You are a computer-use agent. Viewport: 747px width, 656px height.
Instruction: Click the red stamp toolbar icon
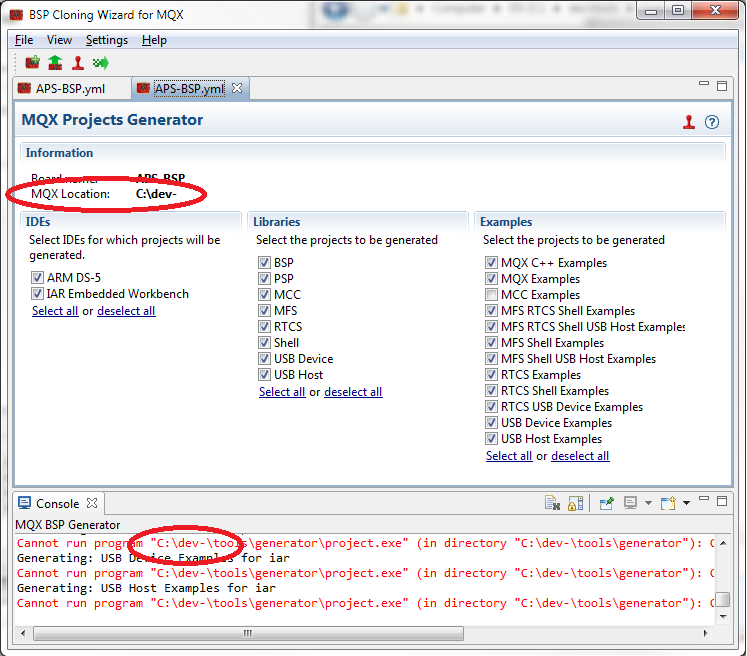point(78,62)
